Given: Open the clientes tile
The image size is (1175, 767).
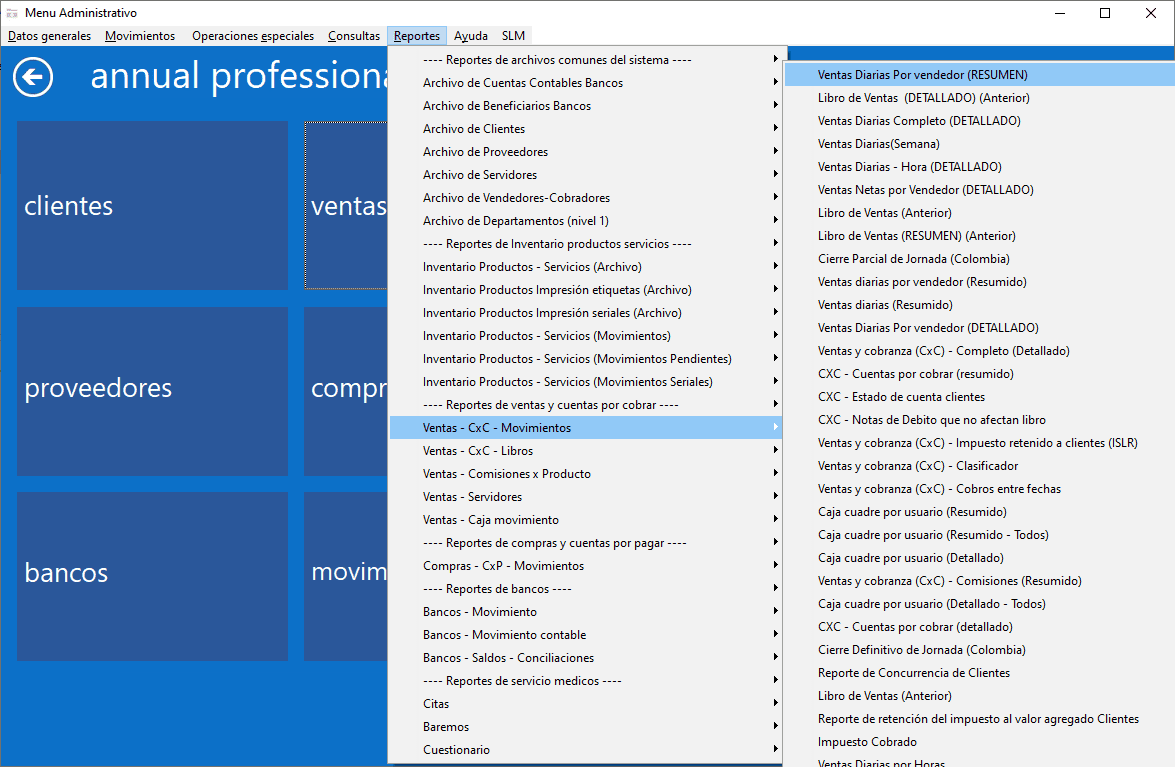Looking at the screenshot, I should [152, 206].
